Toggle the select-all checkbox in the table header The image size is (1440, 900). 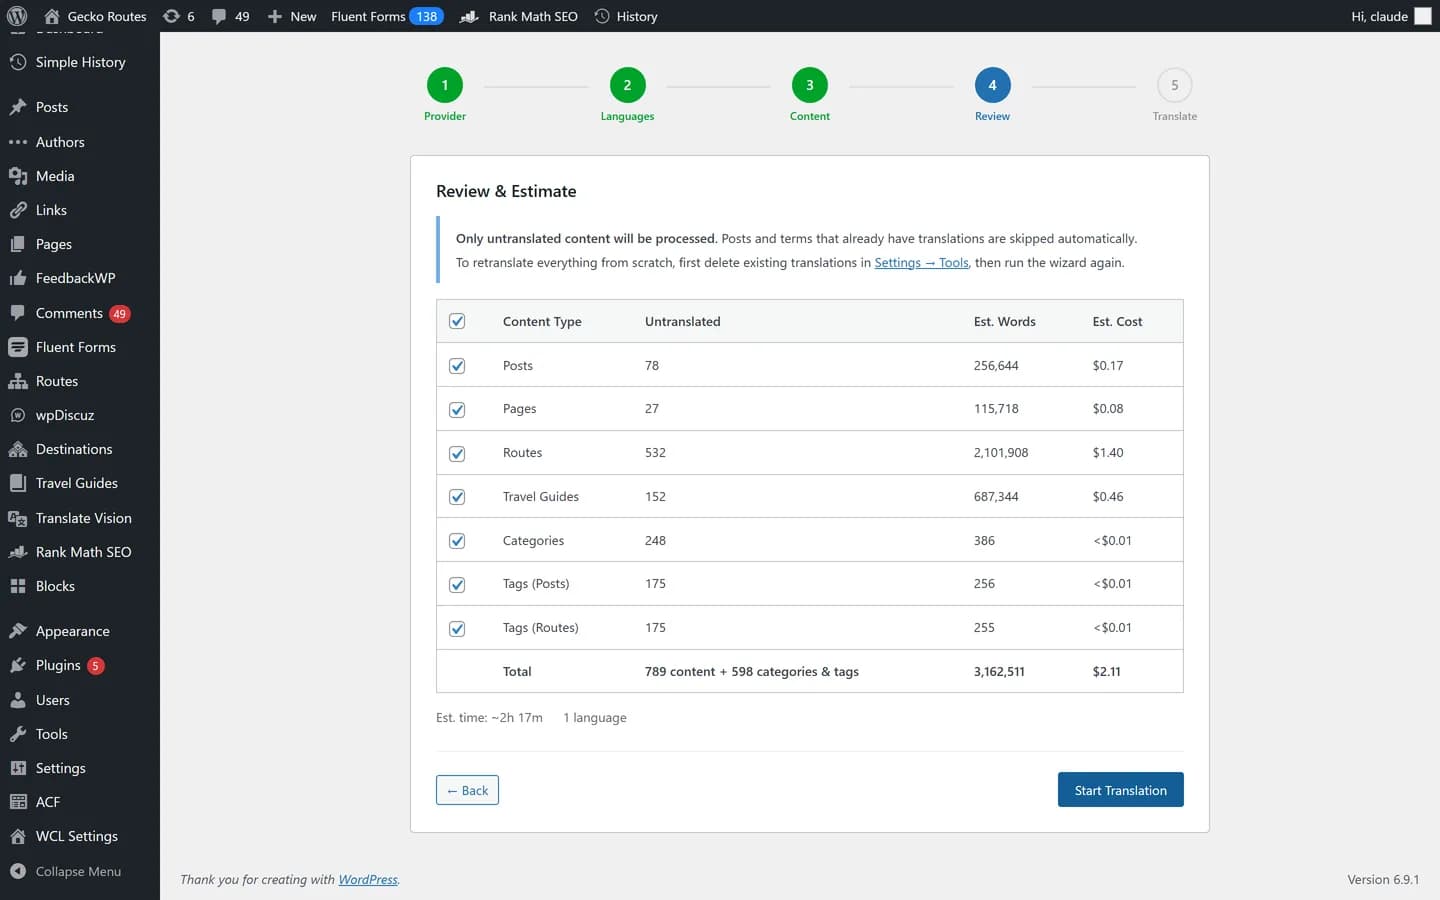tap(457, 321)
